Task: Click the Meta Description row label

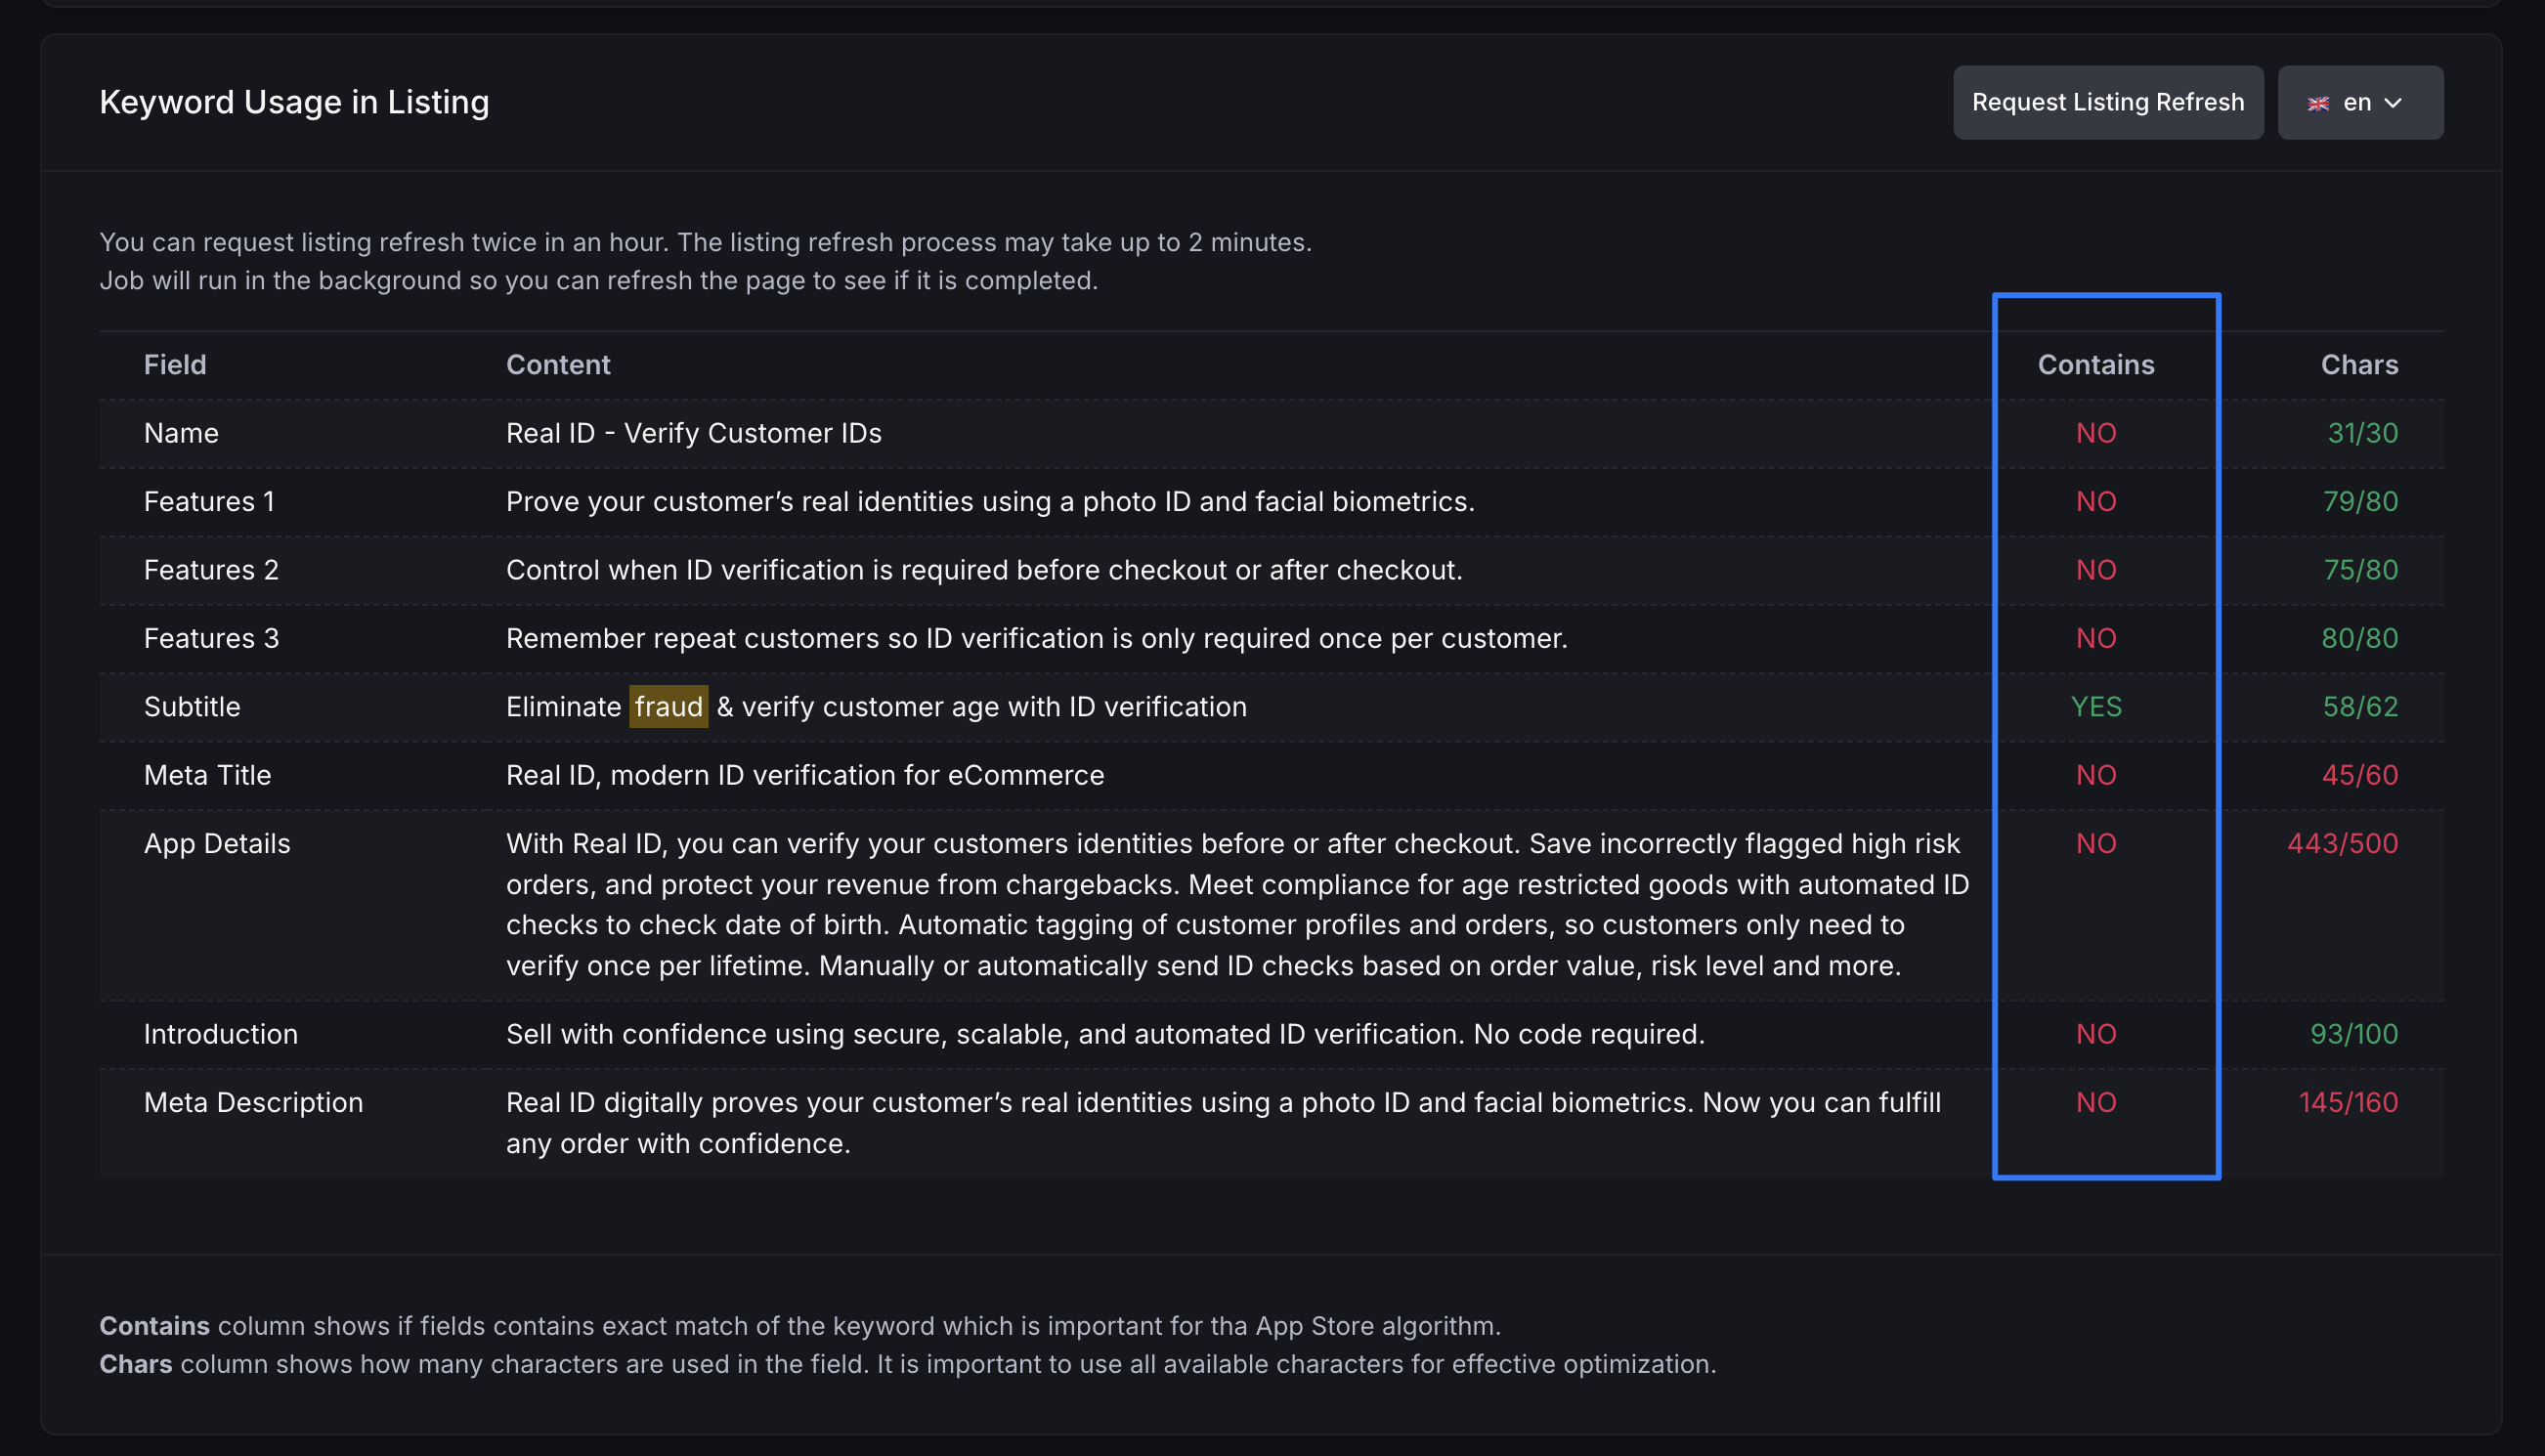Action: pos(253,1102)
